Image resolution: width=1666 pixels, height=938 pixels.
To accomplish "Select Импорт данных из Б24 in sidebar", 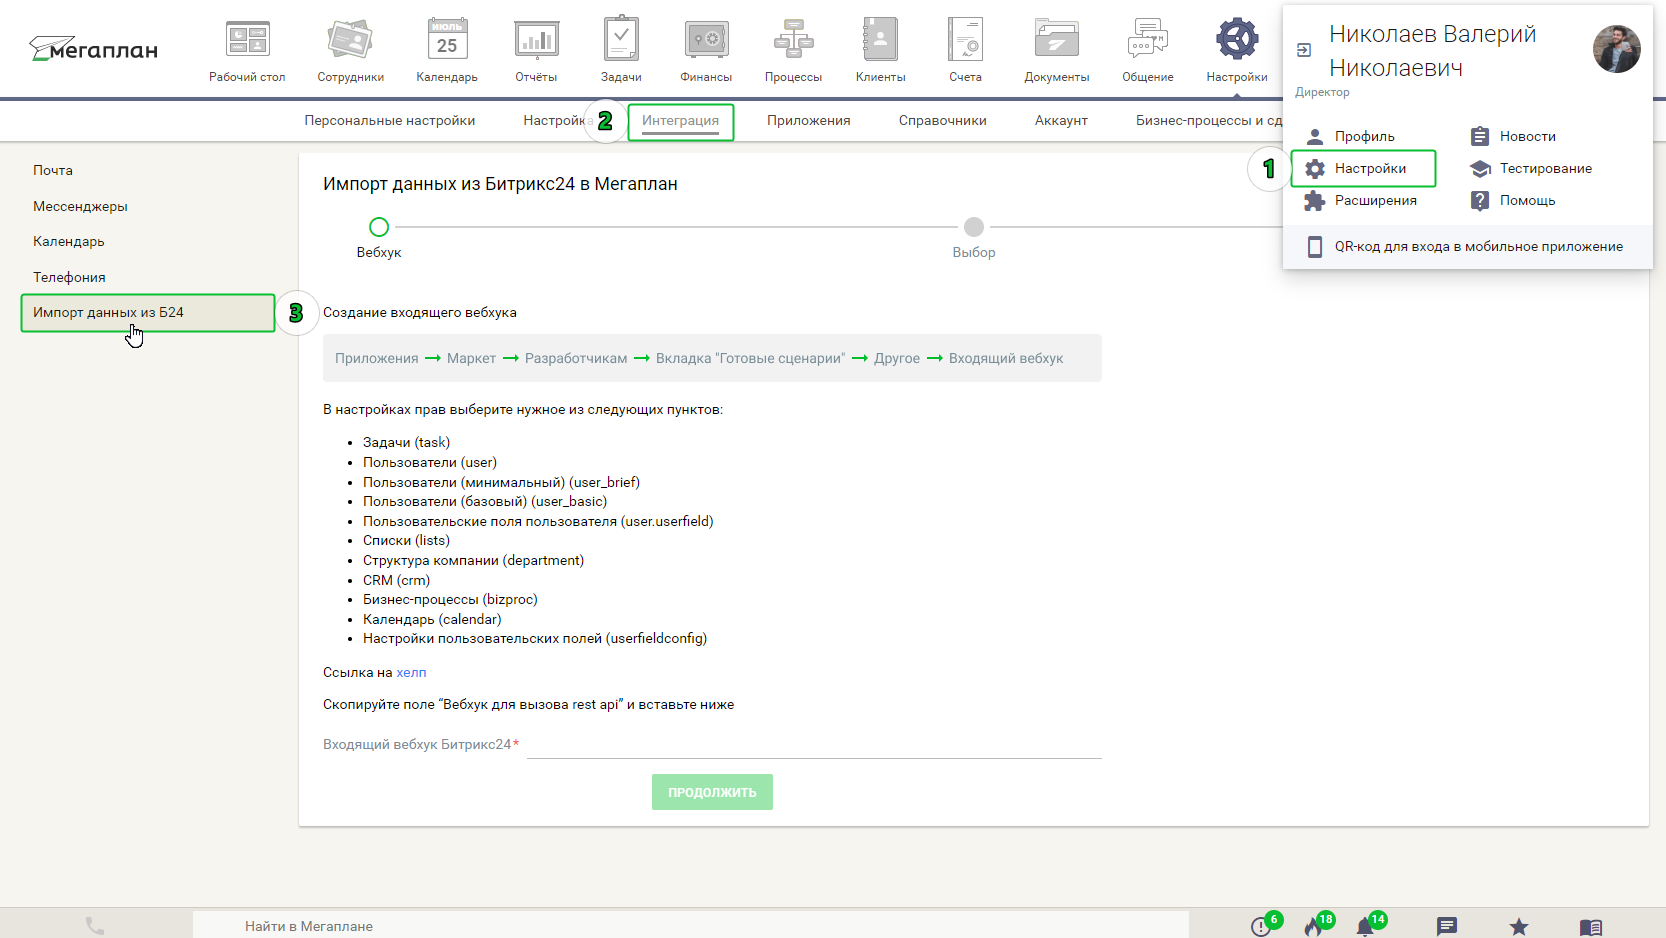I will pyautogui.click(x=148, y=312).
